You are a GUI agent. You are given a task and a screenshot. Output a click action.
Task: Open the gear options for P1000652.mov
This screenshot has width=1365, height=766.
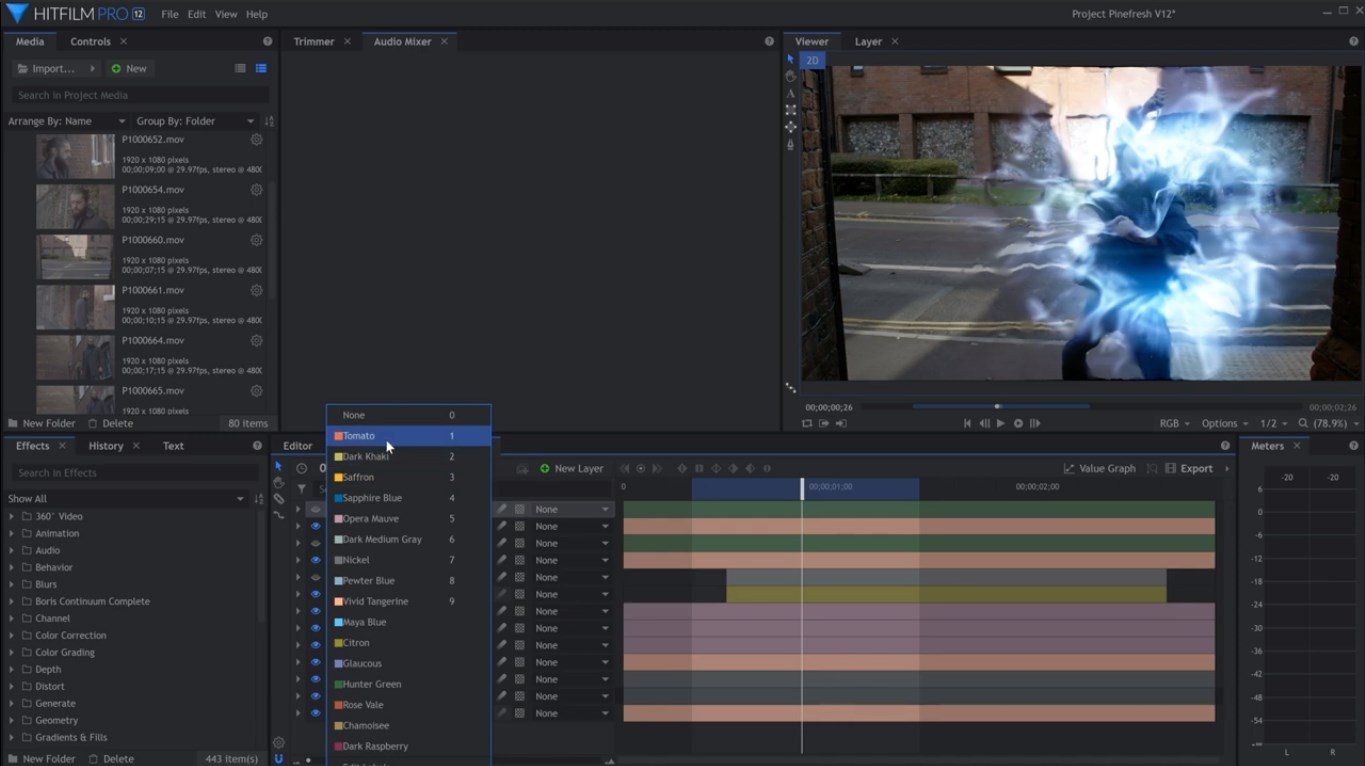[x=256, y=140]
